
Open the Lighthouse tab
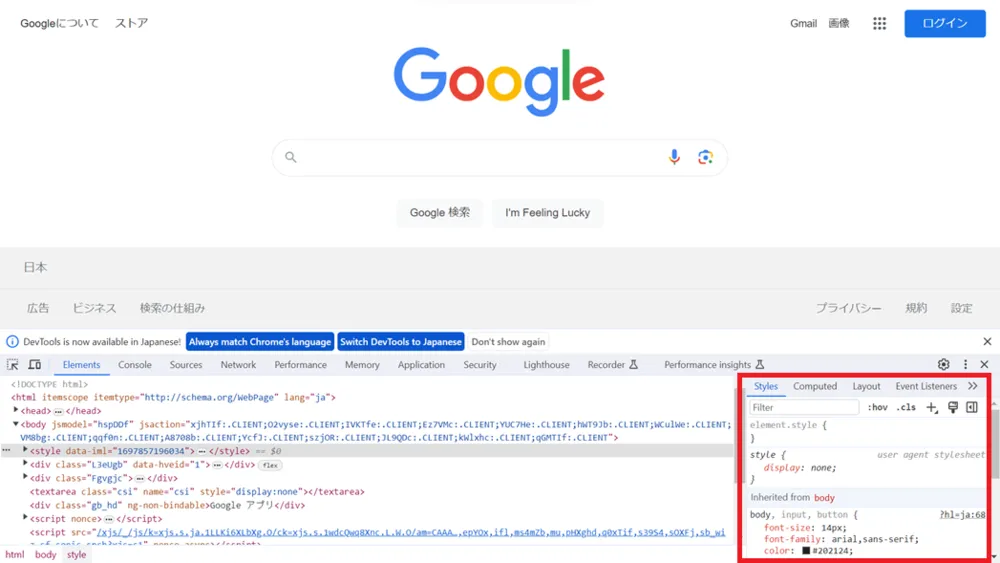tap(546, 365)
